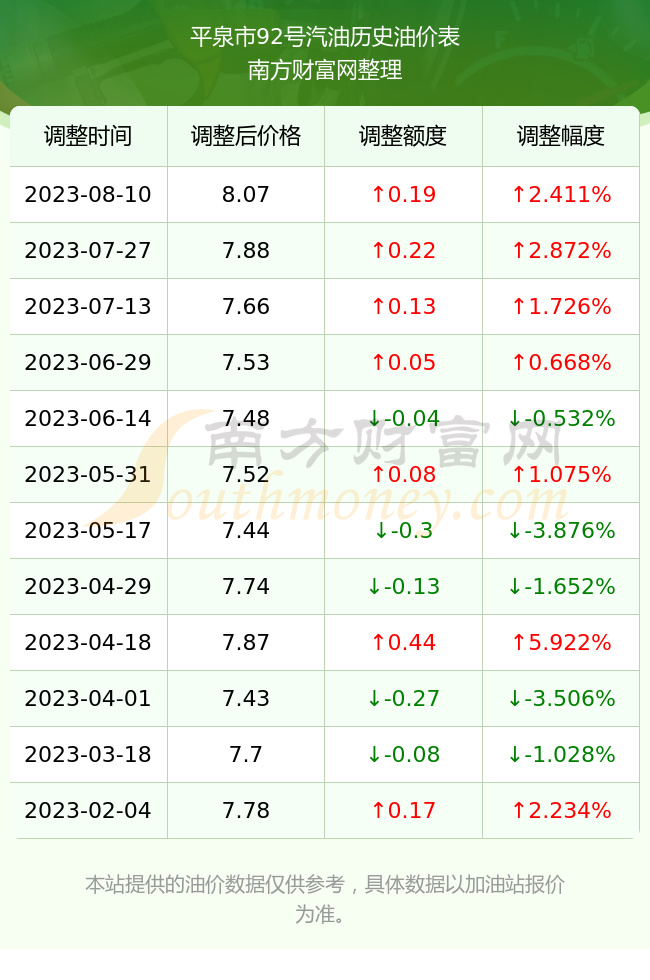This screenshot has width=650, height=980.
Task: Select the 2023-08-10 date cell
Action: 88,194
